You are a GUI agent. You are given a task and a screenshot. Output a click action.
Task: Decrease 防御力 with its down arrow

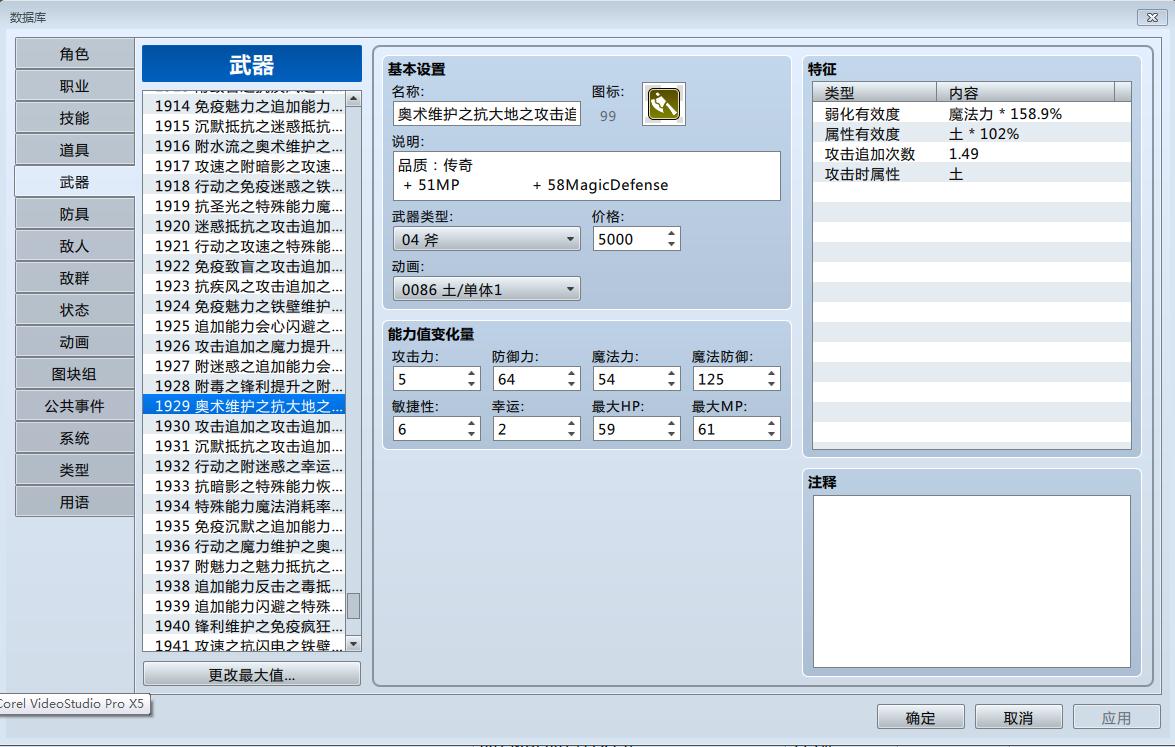(571, 384)
